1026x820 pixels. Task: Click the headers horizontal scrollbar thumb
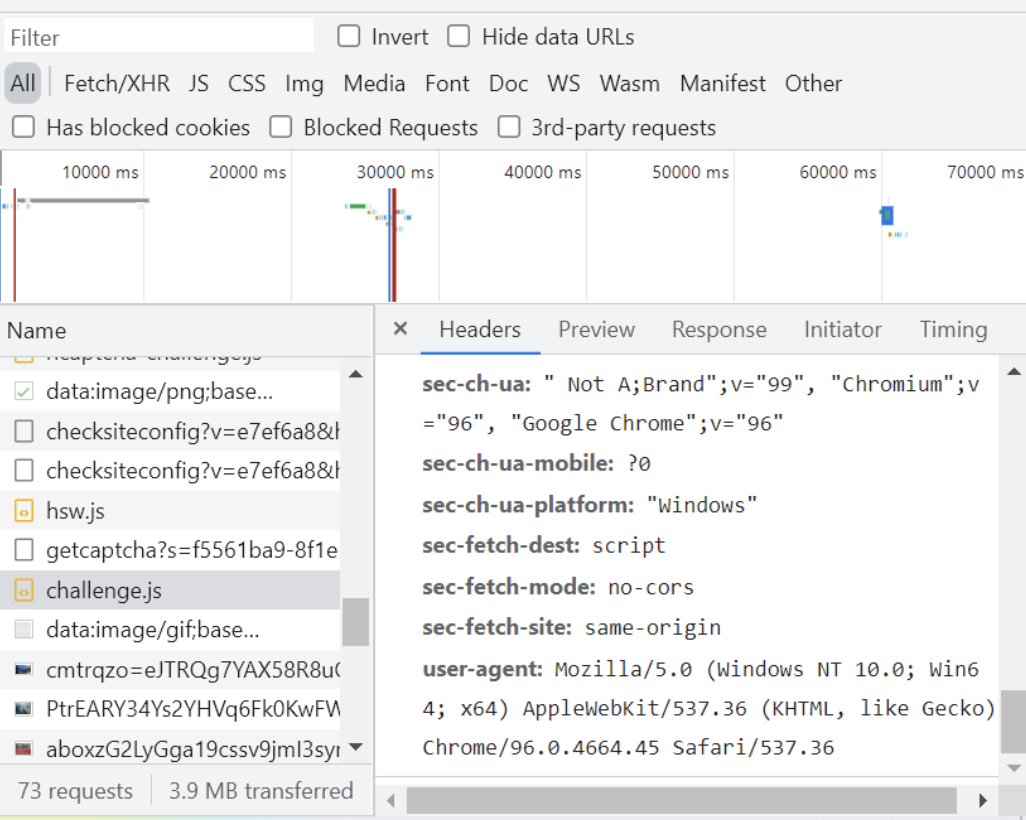tap(682, 800)
